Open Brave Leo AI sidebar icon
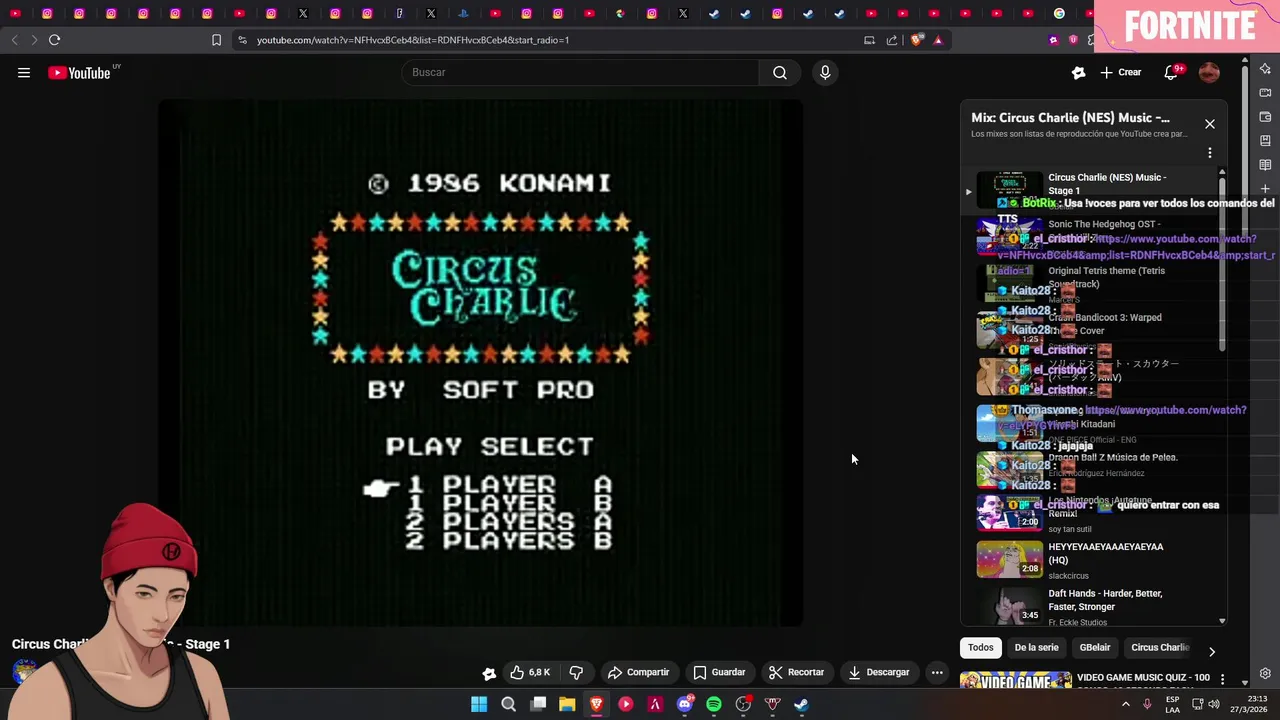The width and height of the screenshot is (1280, 720). coord(1265,68)
